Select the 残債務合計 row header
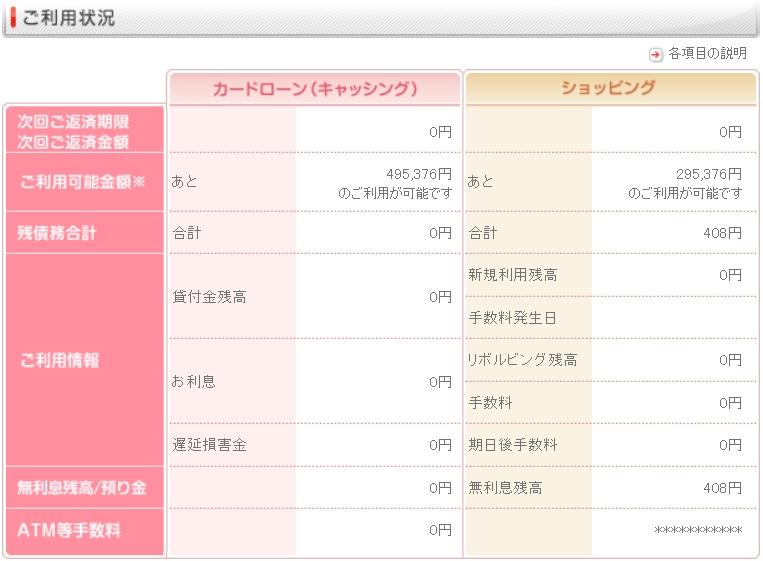763x561 pixels. (57, 233)
